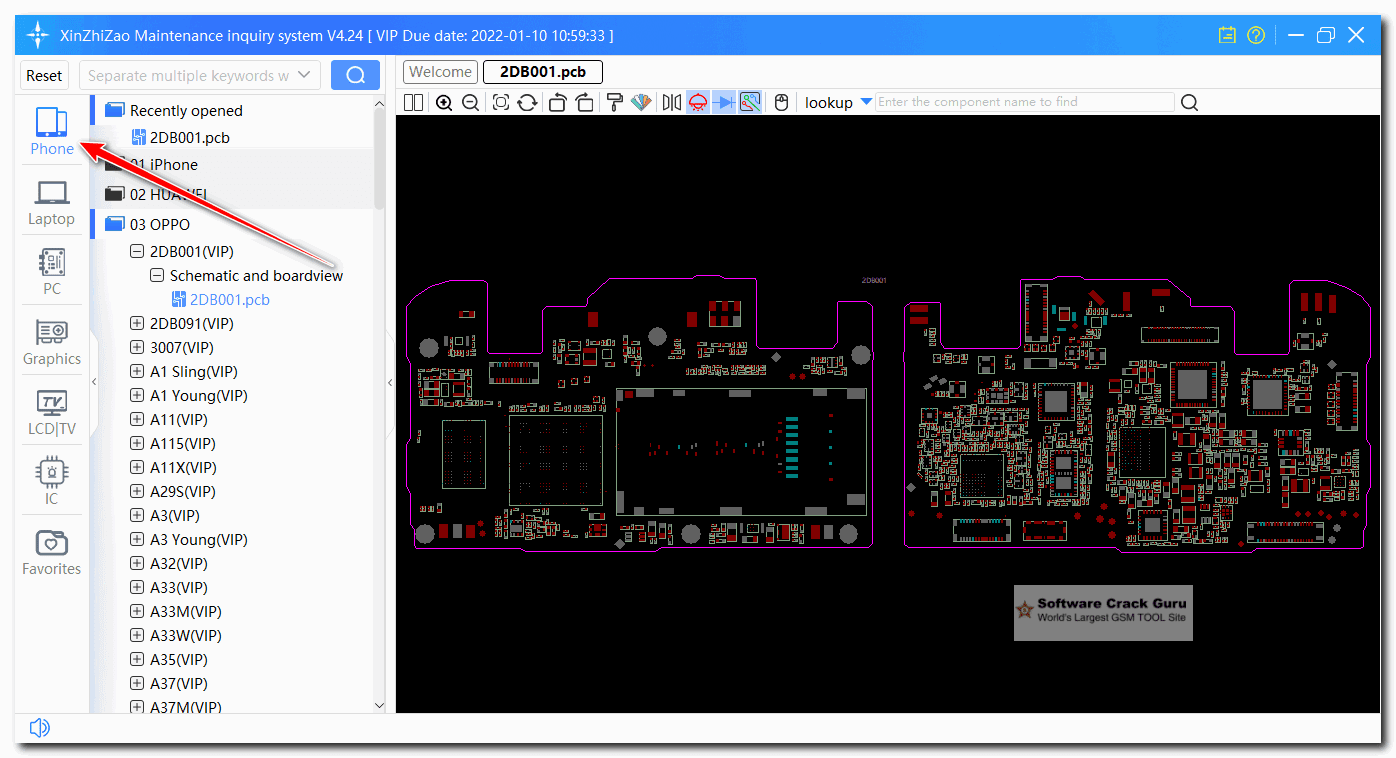This screenshot has width=1396, height=758.
Task: Open the paint roller tool
Action: click(614, 102)
